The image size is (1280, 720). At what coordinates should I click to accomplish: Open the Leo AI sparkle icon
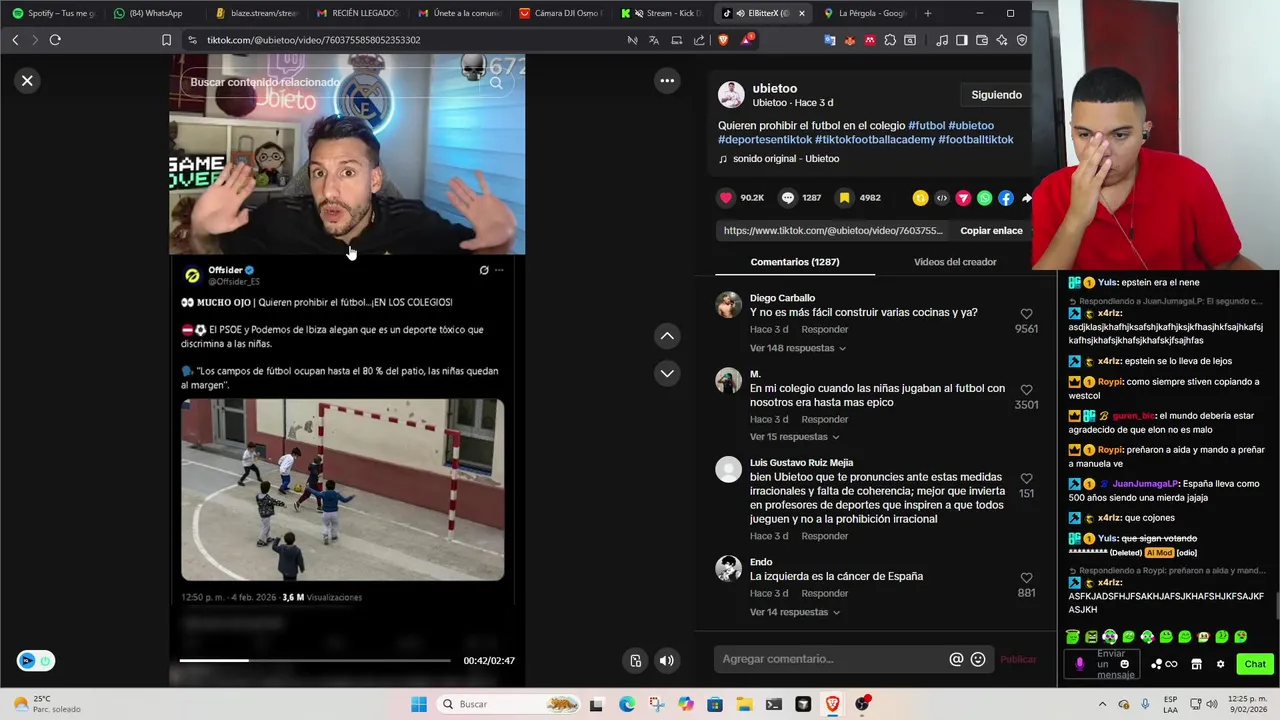(x=1002, y=40)
